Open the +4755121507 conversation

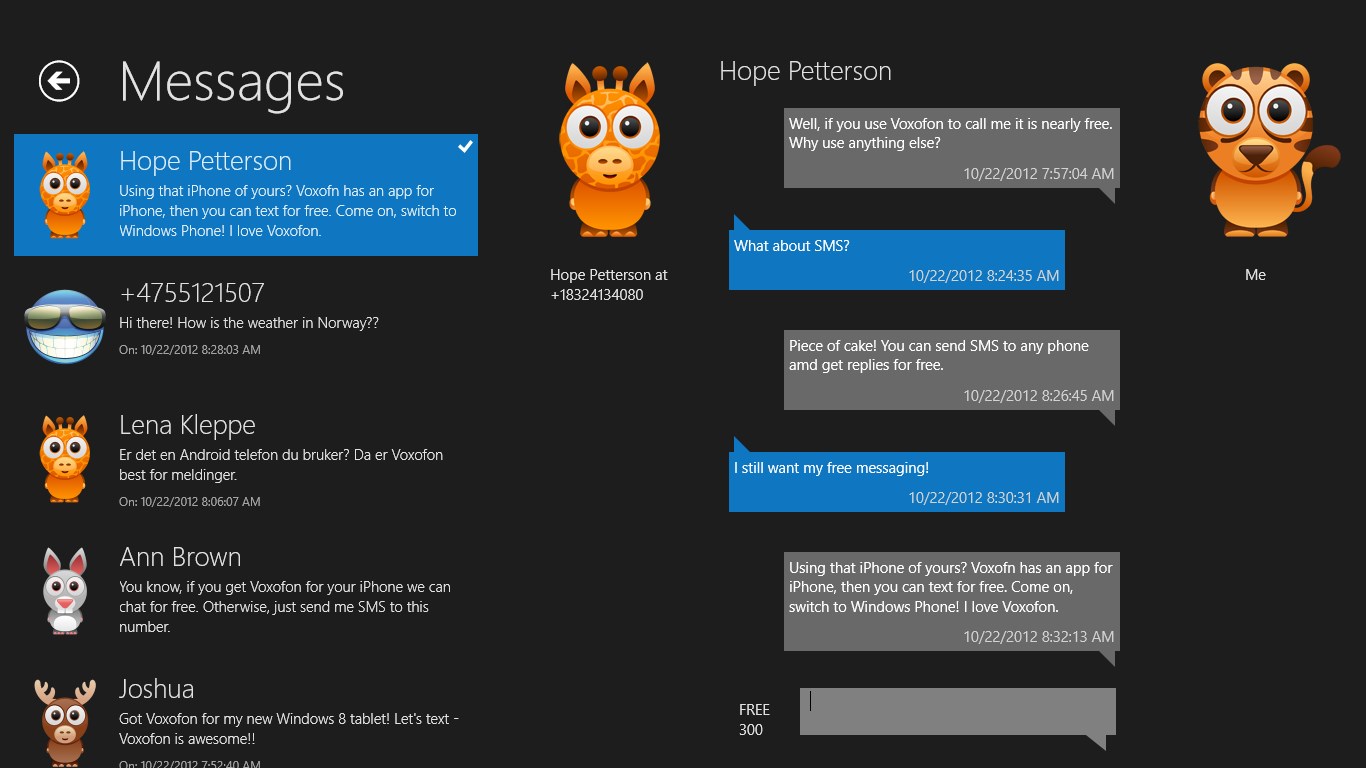click(290, 322)
